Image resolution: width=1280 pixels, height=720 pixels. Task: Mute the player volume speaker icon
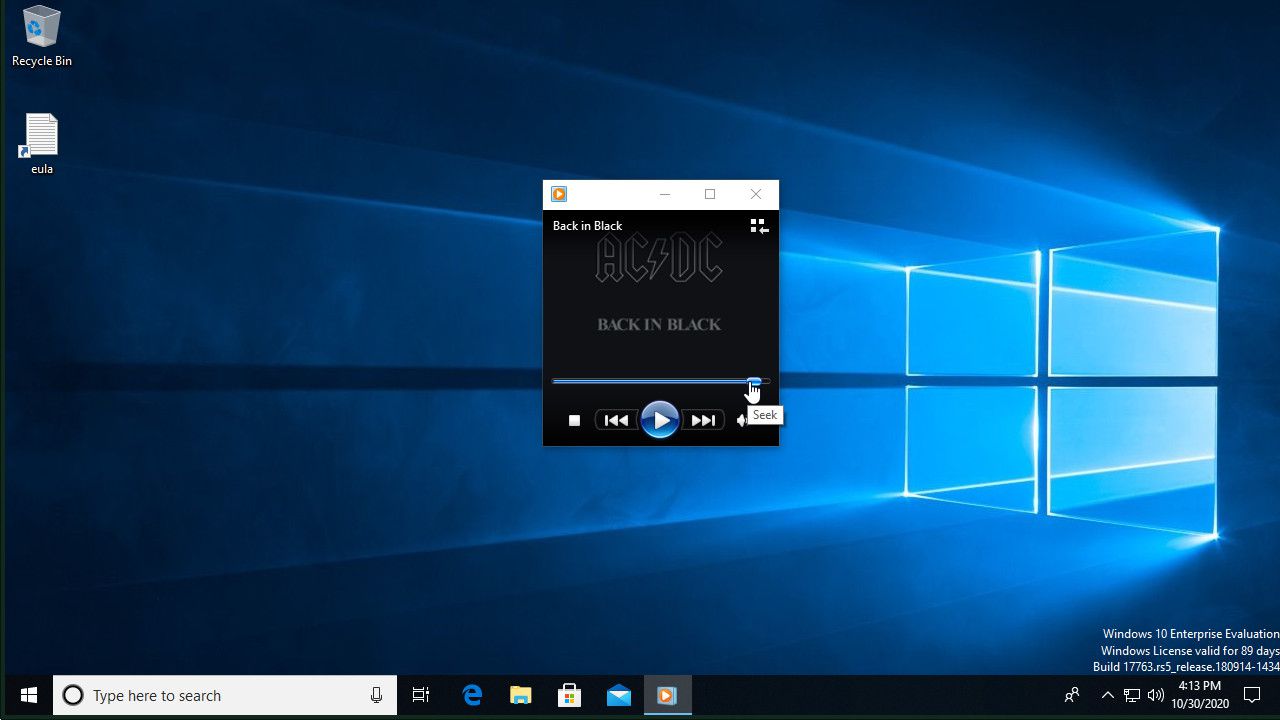tap(742, 421)
